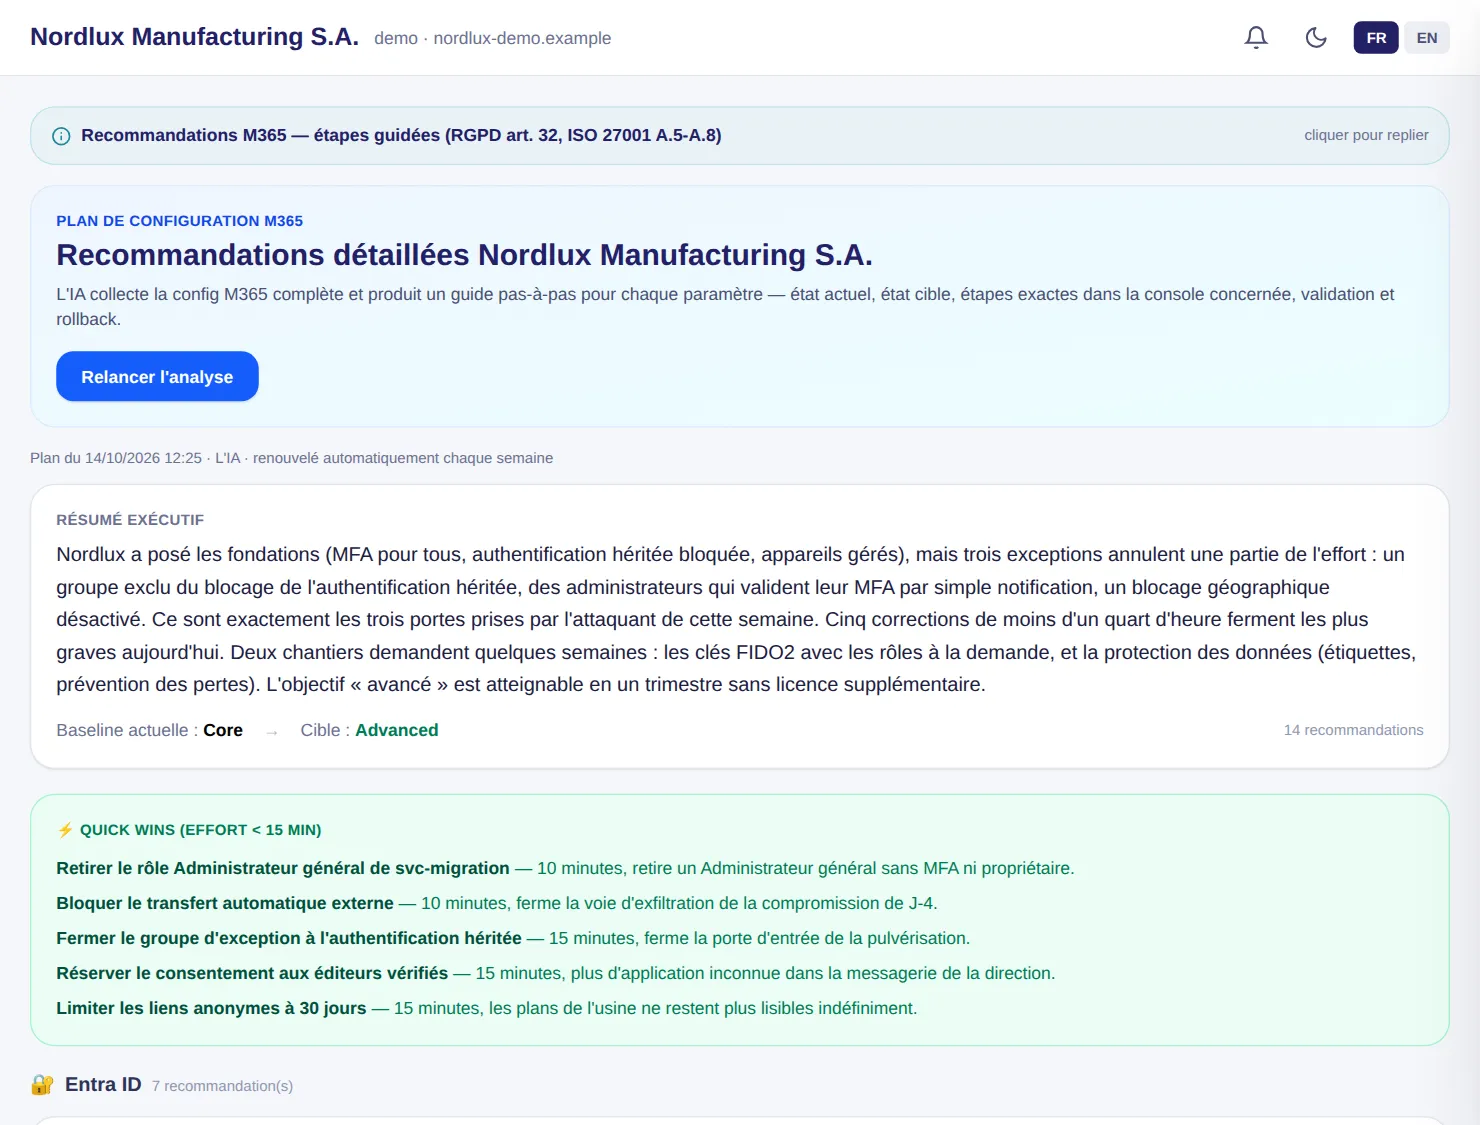This screenshot has height=1125, width=1480.
Task: Click the lightning bolt Quick Wins icon
Action: click(x=65, y=830)
